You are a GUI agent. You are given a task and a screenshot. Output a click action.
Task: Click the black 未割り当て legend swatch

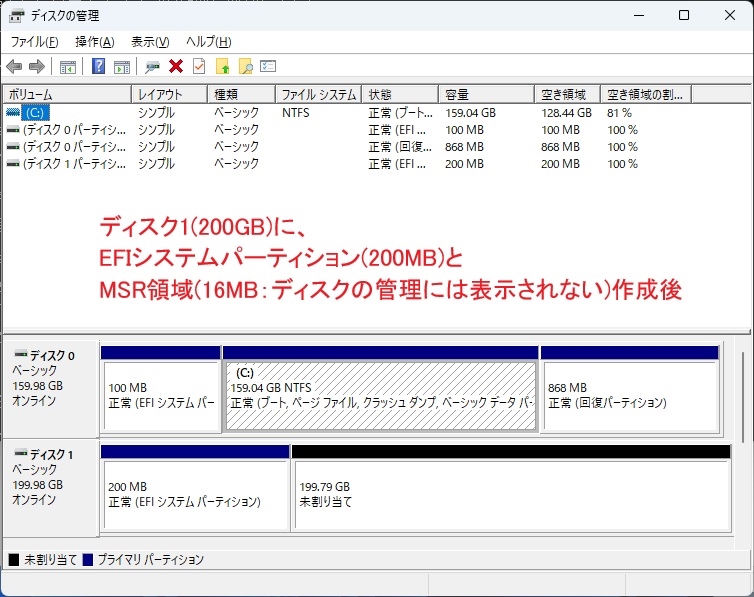14,560
